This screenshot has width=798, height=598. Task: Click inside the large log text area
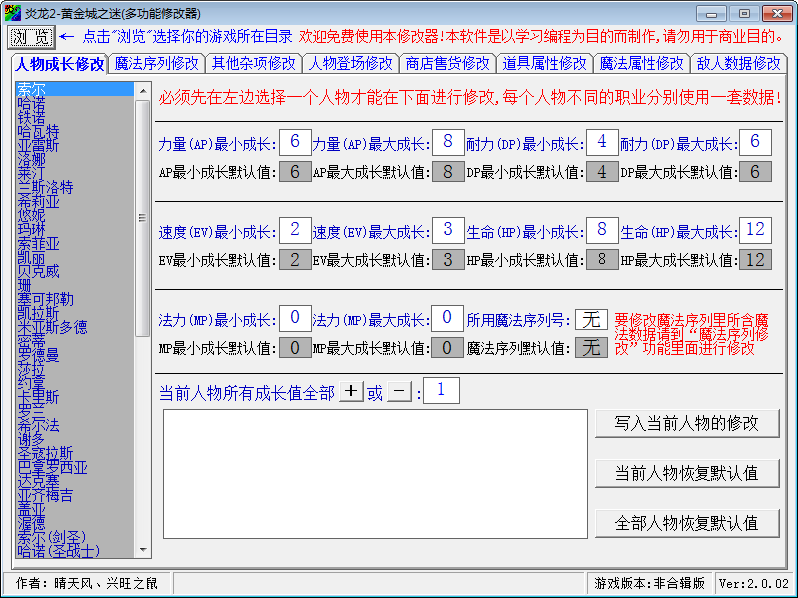coord(376,474)
